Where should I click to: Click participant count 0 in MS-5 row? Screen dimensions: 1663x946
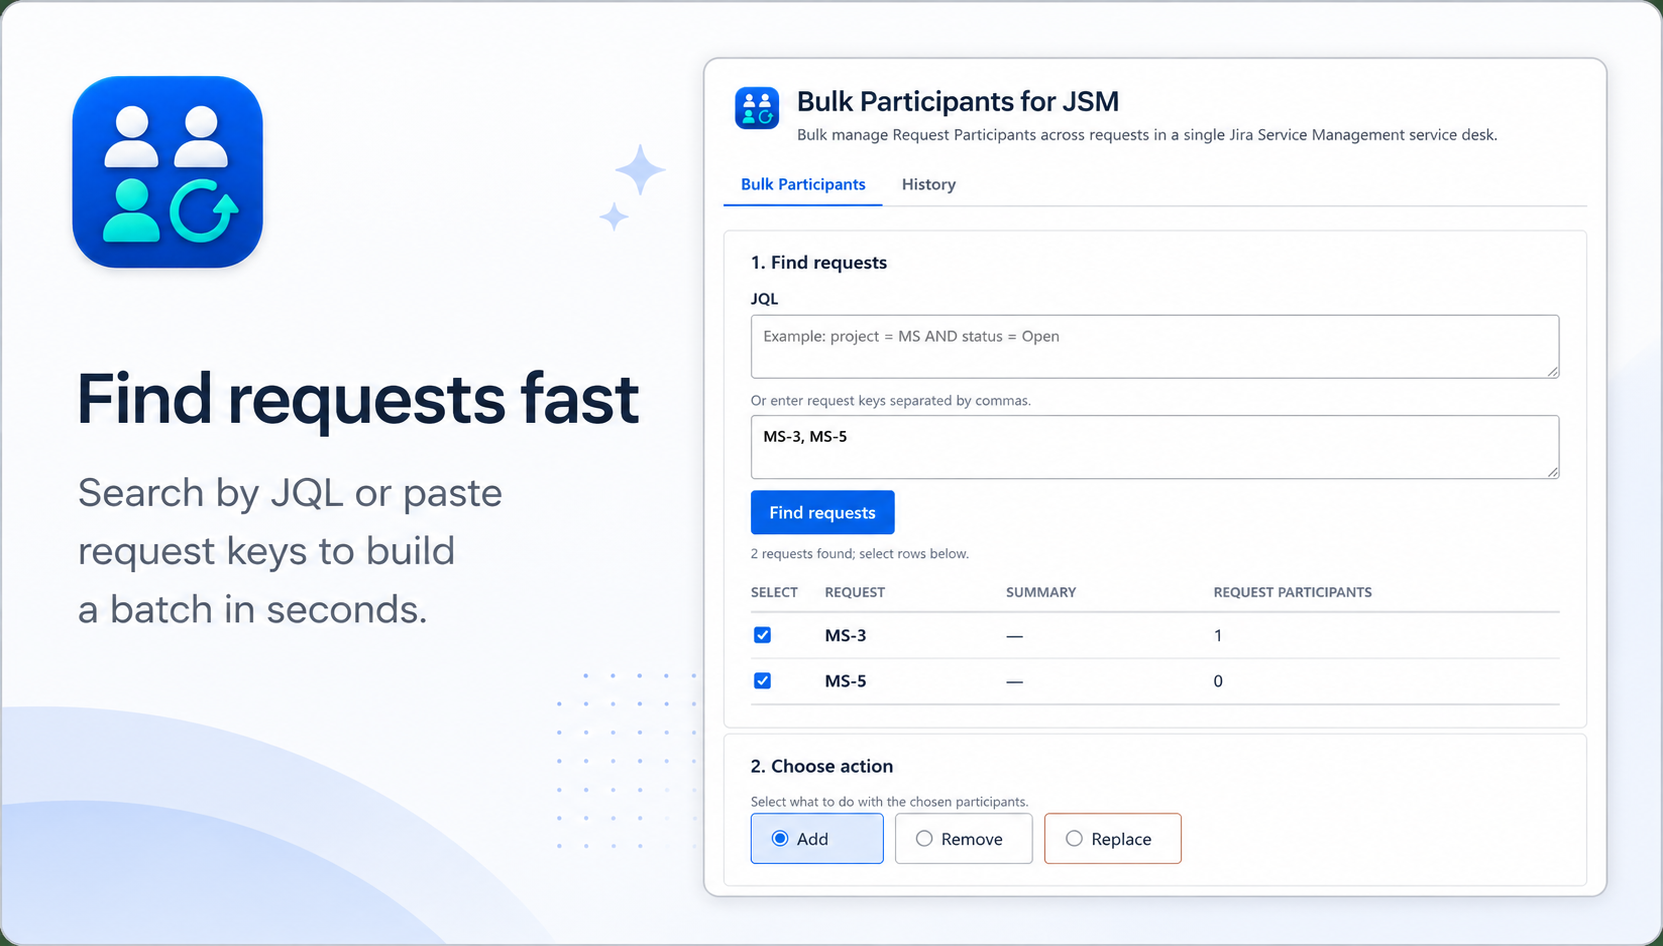[x=1217, y=681]
